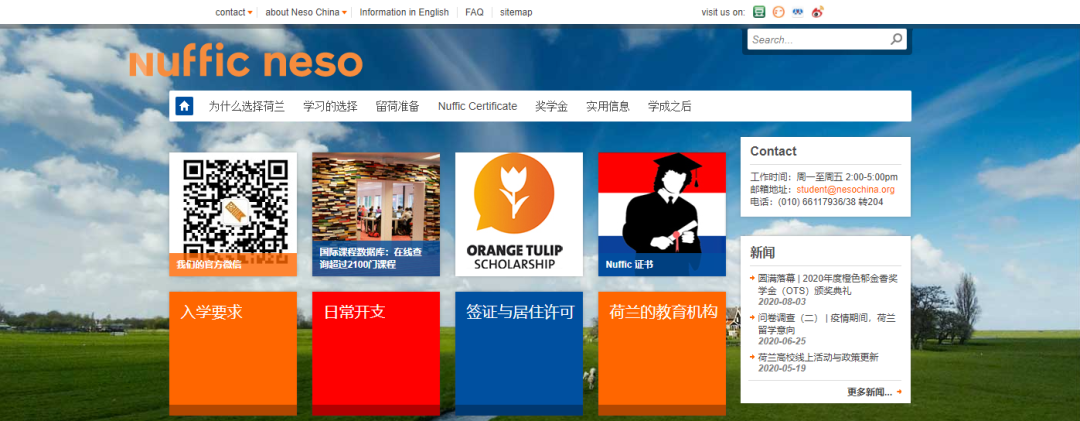Image resolution: width=1080 pixels, height=421 pixels.
Task: Click the news date 2020-06-25
Action: 782,341
